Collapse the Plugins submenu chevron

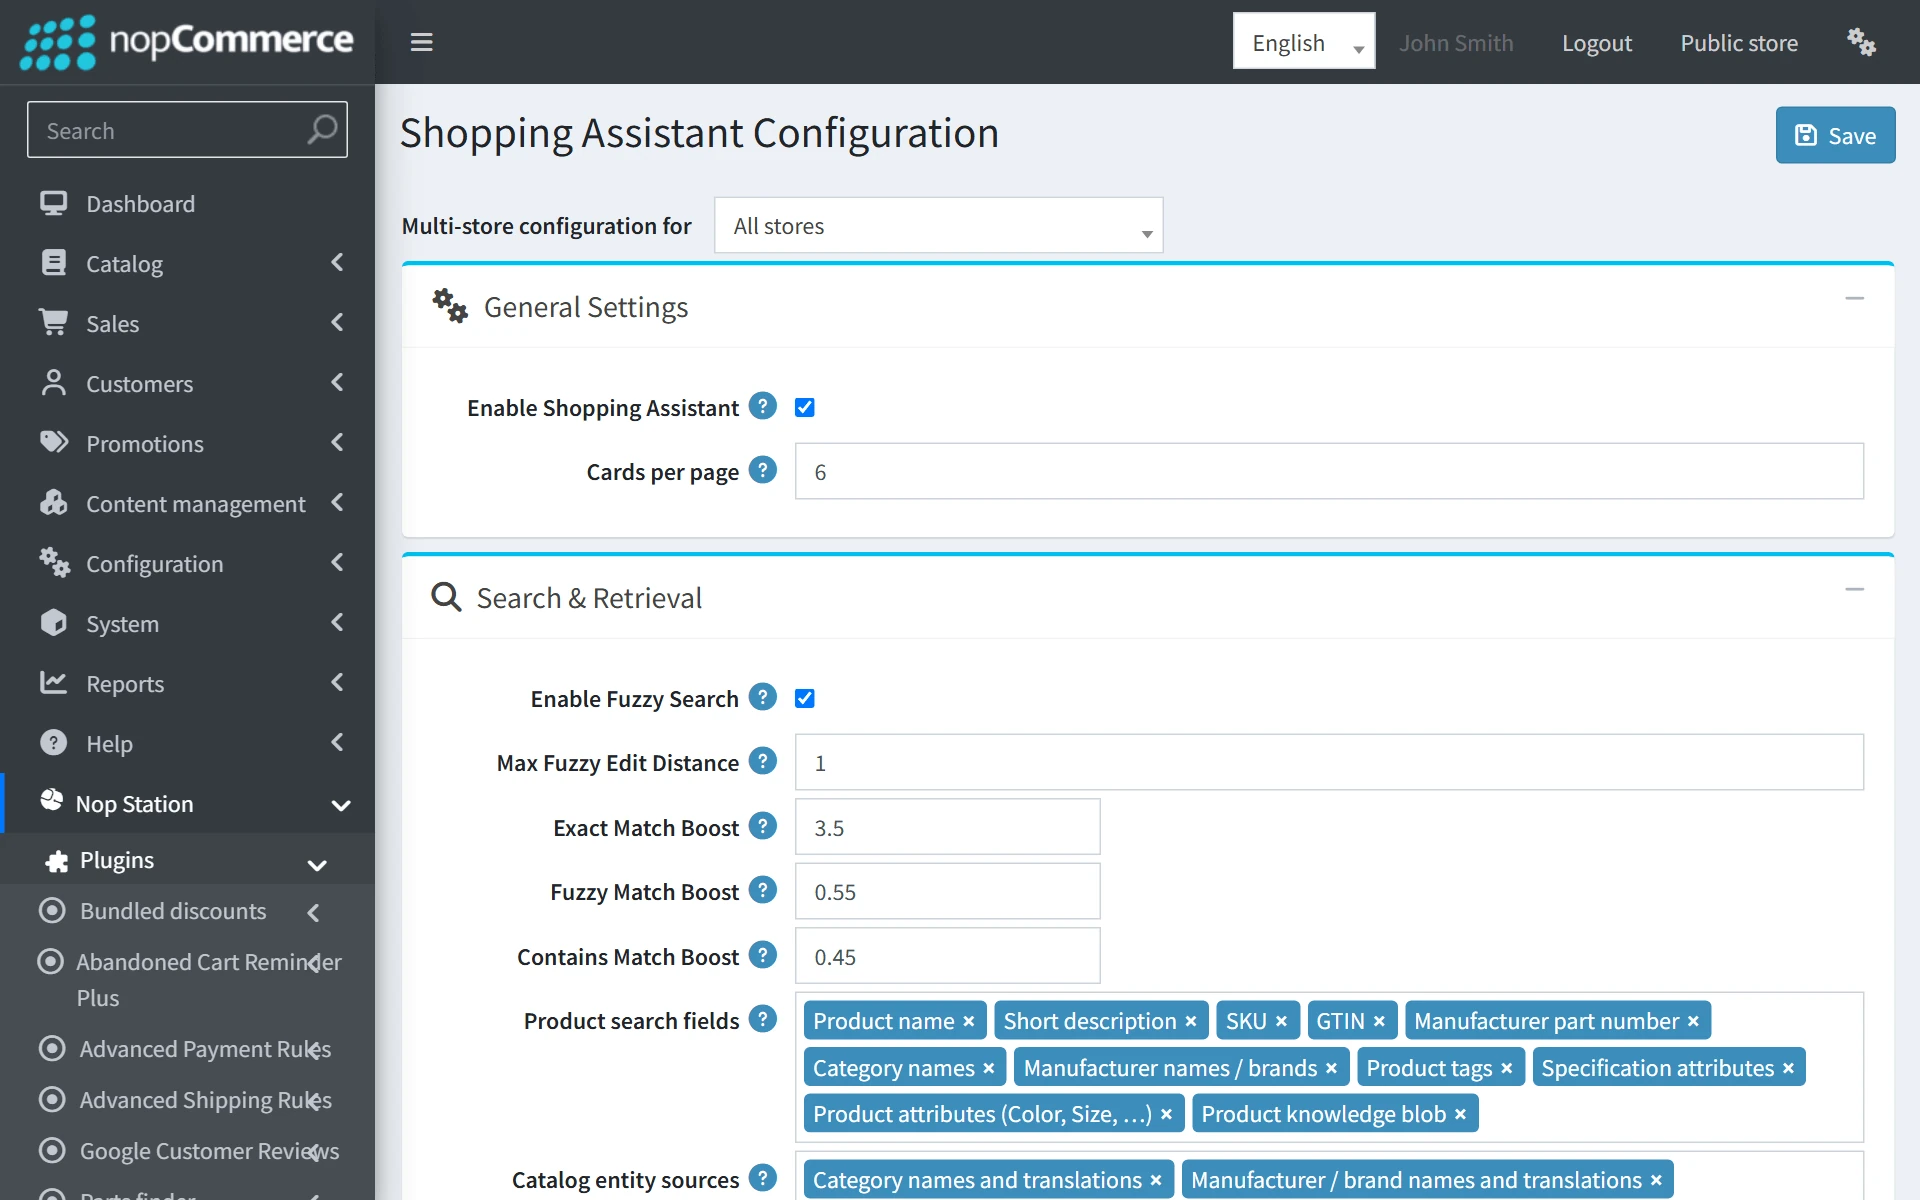[x=317, y=865]
